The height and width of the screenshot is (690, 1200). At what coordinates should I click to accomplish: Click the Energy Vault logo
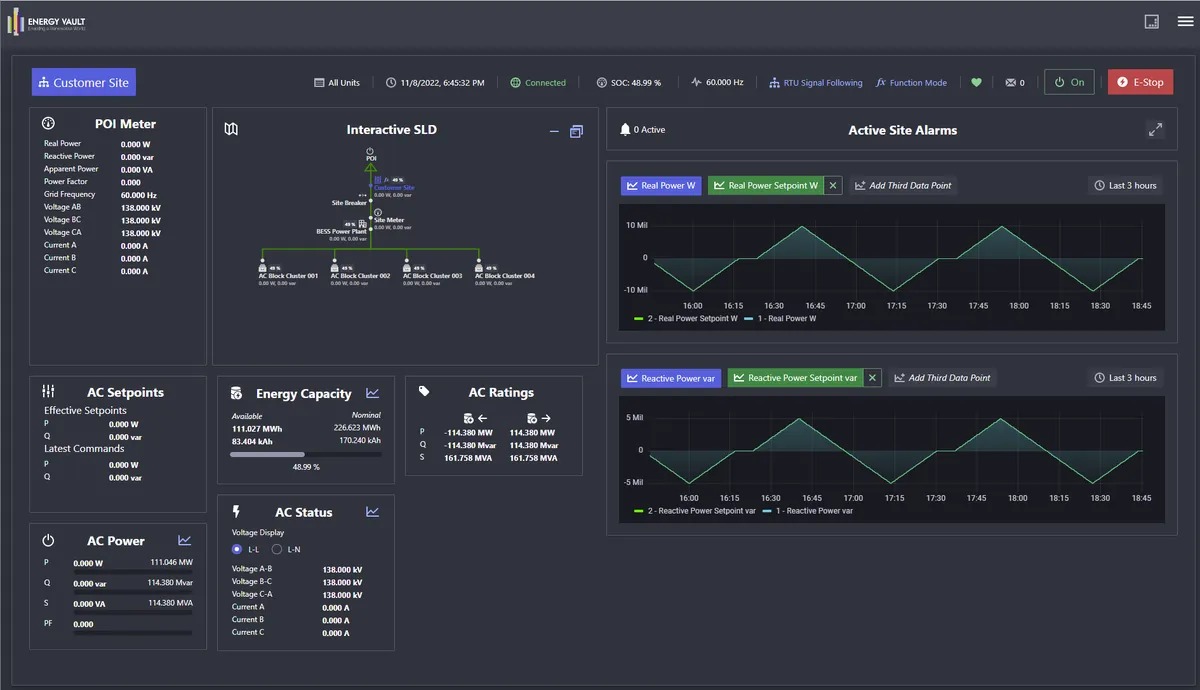point(47,21)
